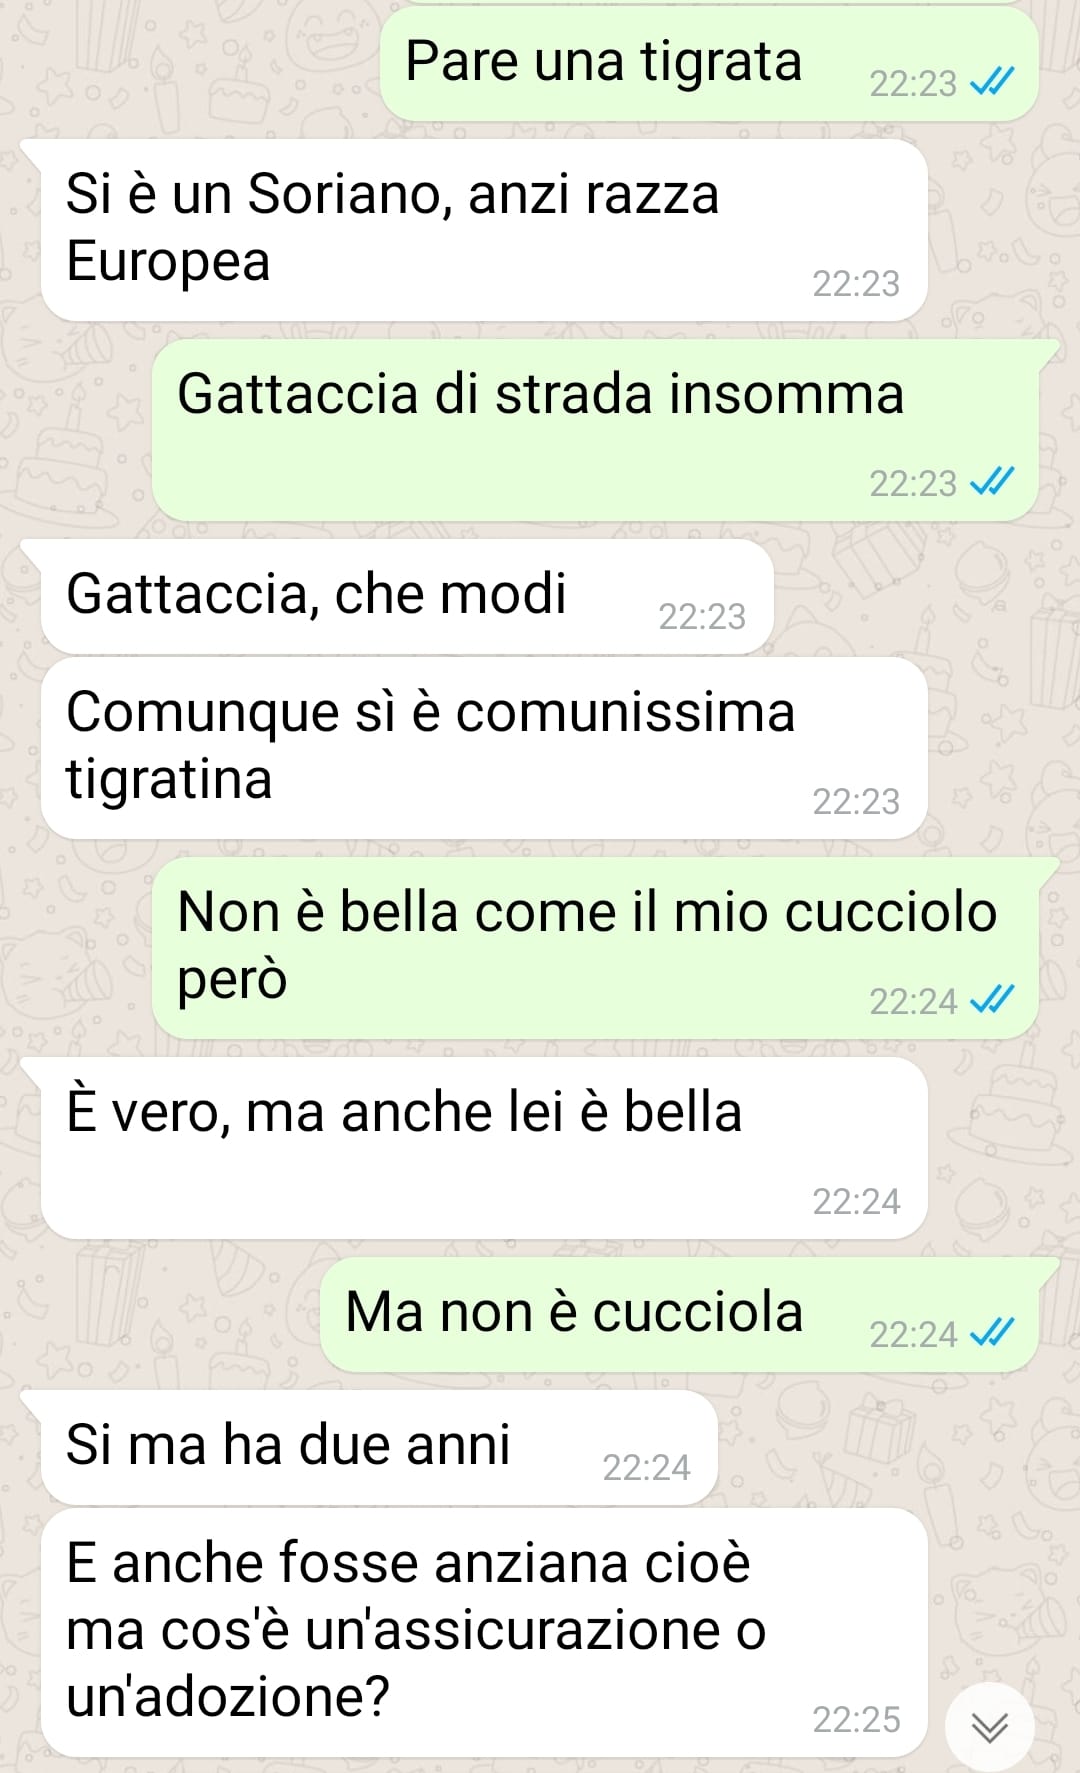The height and width of the screenshot is (1773, 1080).
Task: Tap read ticks on 'Non è bella come il mio cucciolo'
Action: coord(992,1000)
